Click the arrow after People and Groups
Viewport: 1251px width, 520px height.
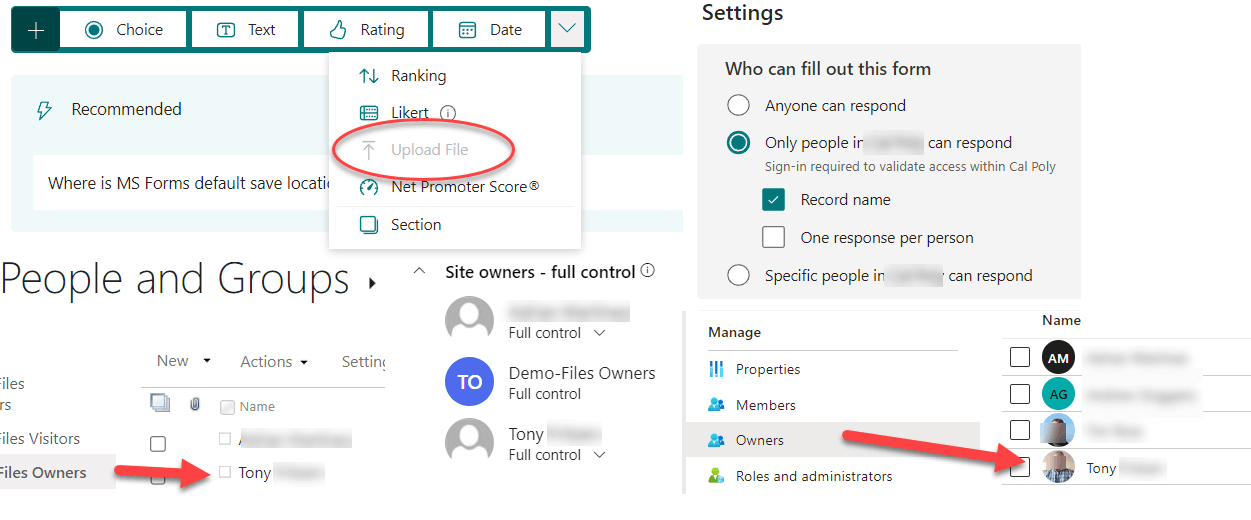coord(372,284)
